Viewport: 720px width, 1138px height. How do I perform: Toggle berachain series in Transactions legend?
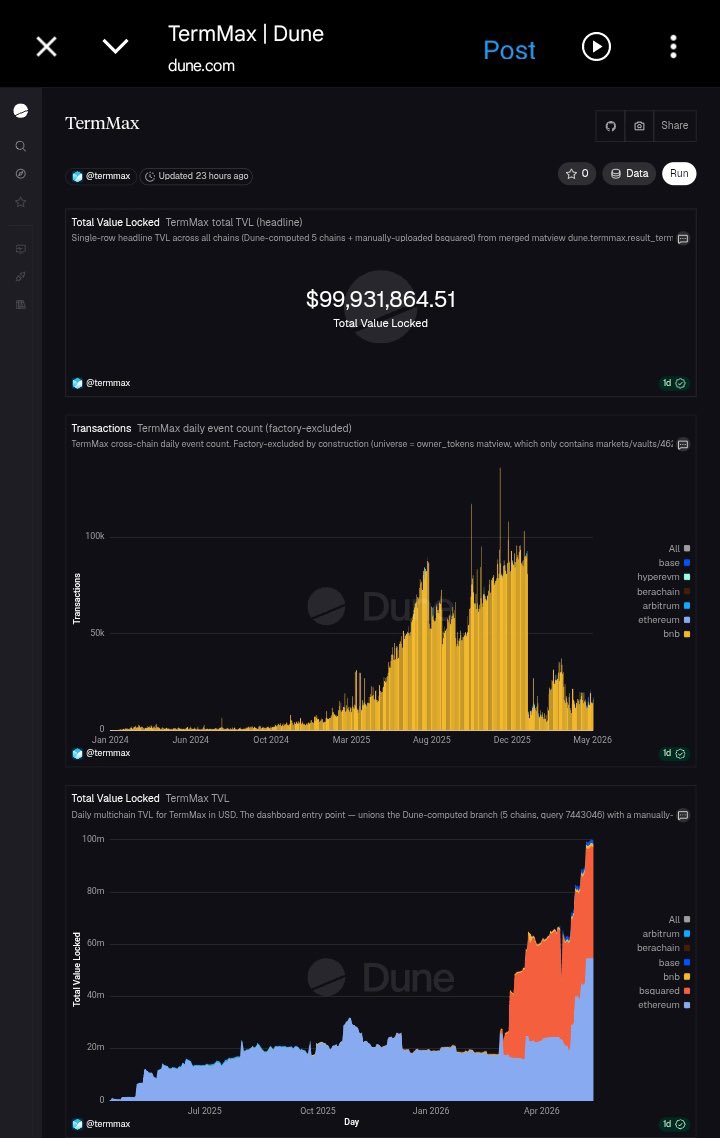coord(663,591)
